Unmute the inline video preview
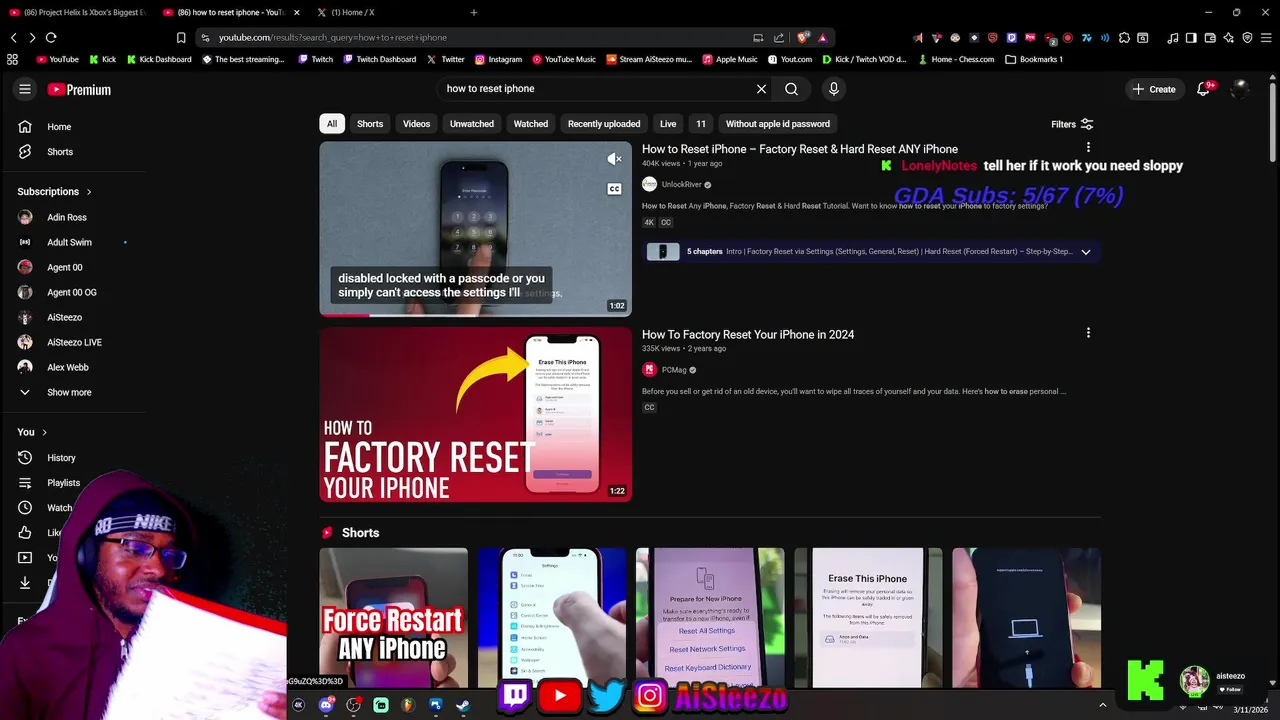Screen dimensions: 1280x720 tap(614, 158)
